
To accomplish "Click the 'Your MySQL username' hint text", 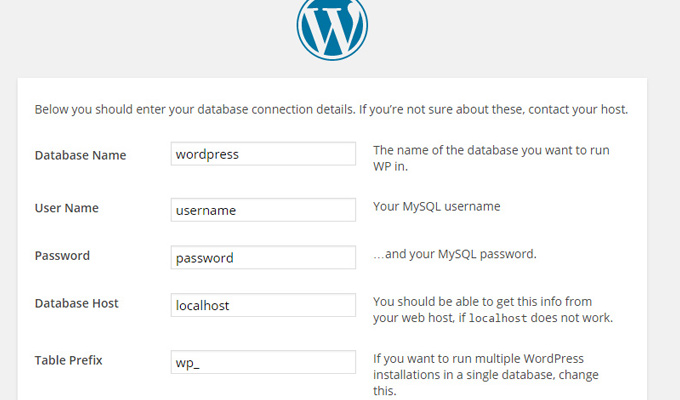I will (437, 207).
